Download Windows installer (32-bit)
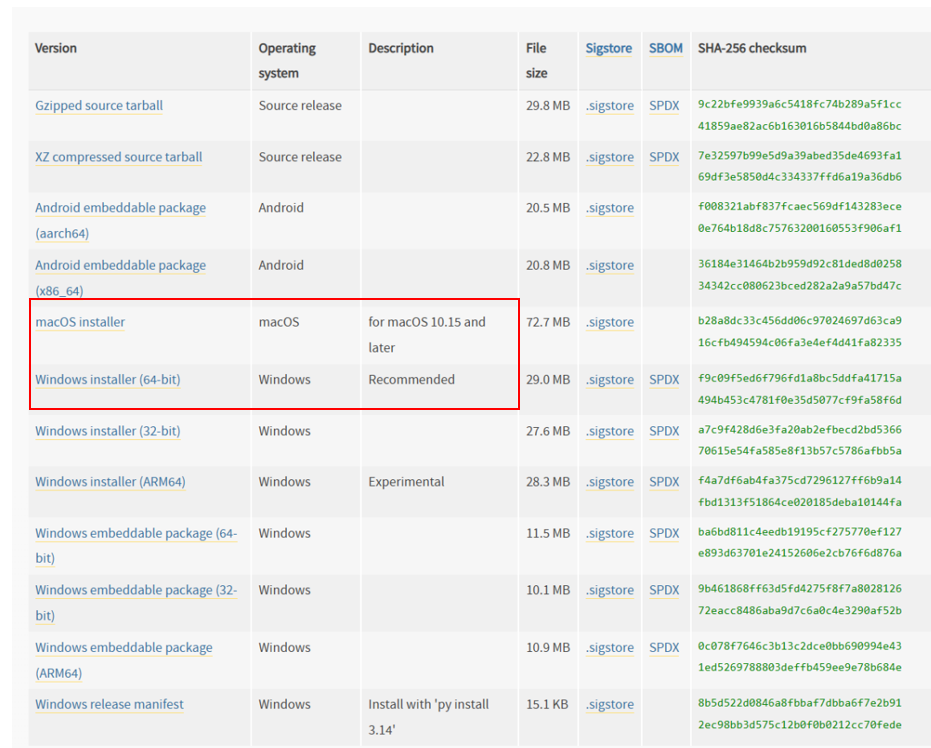The height and width of the screenshot is (748, 931). (x=107, y=431)
